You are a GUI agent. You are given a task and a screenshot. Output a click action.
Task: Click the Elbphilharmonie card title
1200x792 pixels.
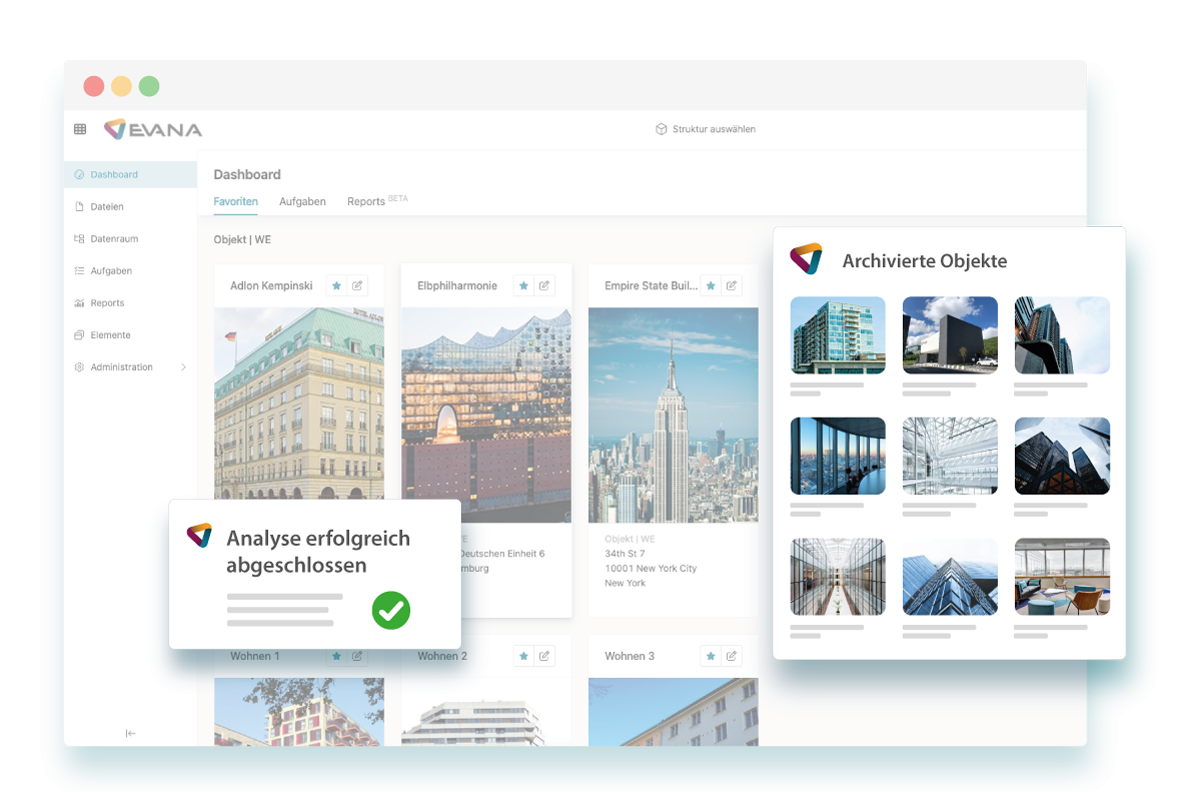click(x=457, y=286)
